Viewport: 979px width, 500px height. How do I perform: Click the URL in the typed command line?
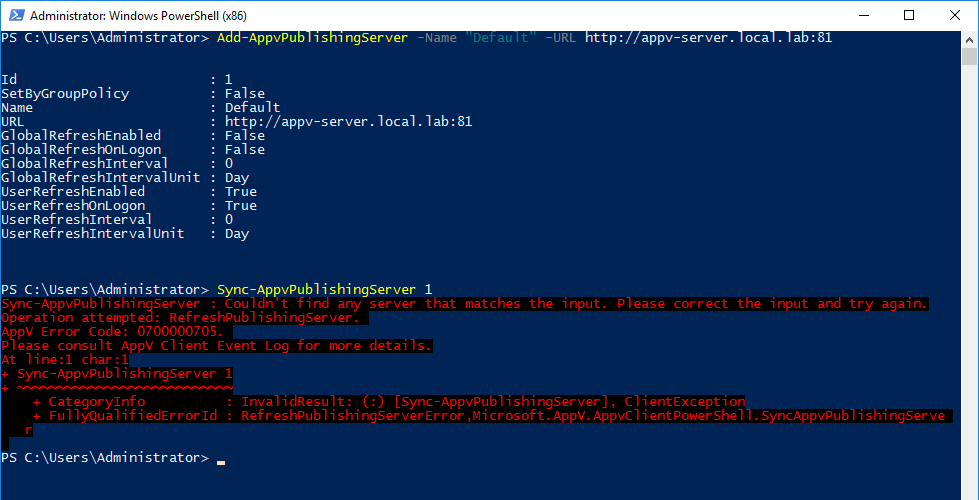pos(709,38)
